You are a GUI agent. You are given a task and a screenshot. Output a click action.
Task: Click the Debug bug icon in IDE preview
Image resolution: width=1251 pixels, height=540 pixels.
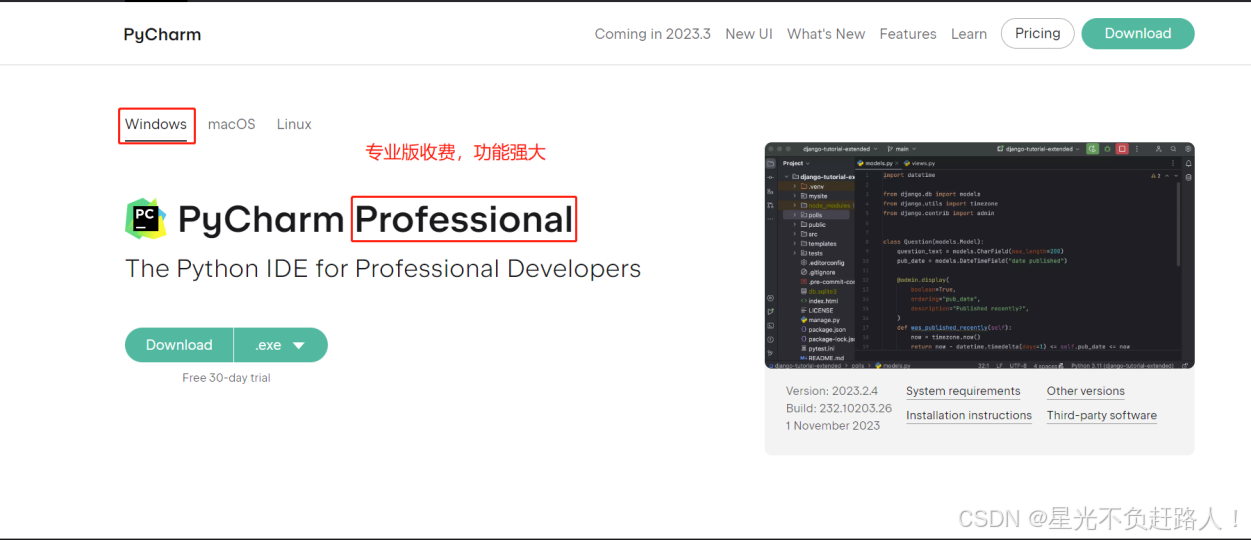pos(1107,149)
